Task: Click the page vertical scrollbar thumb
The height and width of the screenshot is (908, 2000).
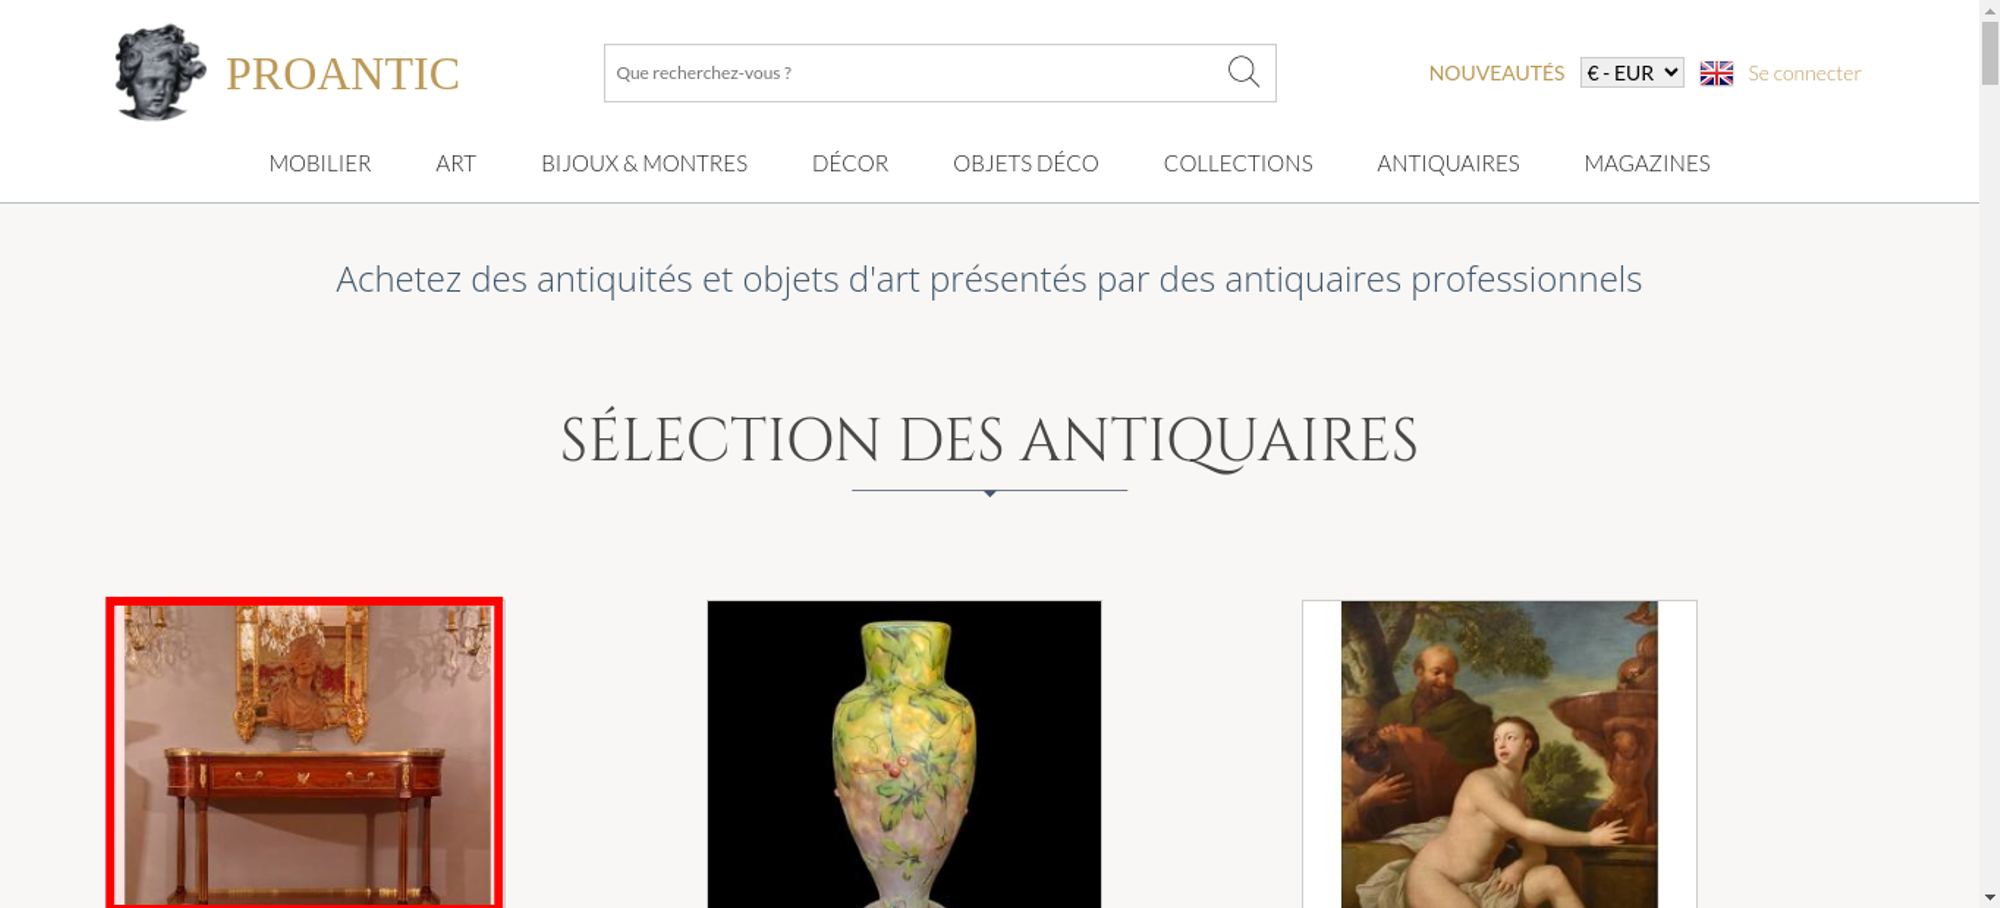Action: pyautogui.click(x=1990, y=53)
